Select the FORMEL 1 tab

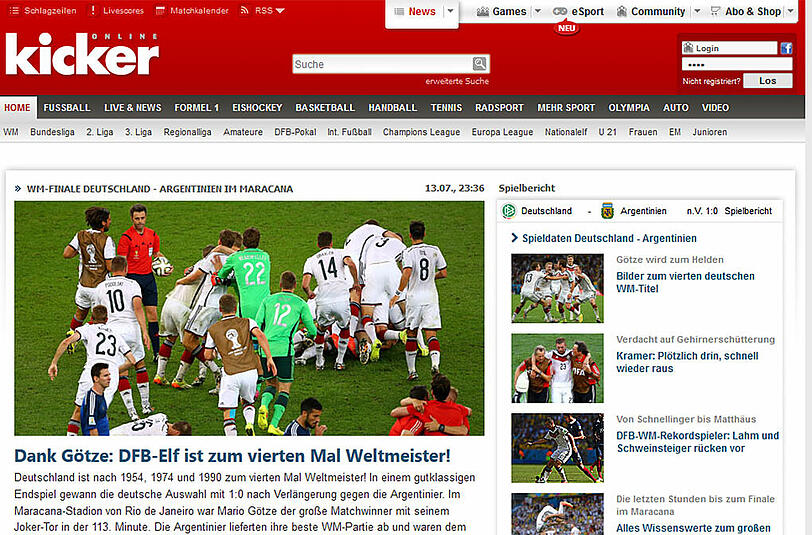click(x=197, y=108)
